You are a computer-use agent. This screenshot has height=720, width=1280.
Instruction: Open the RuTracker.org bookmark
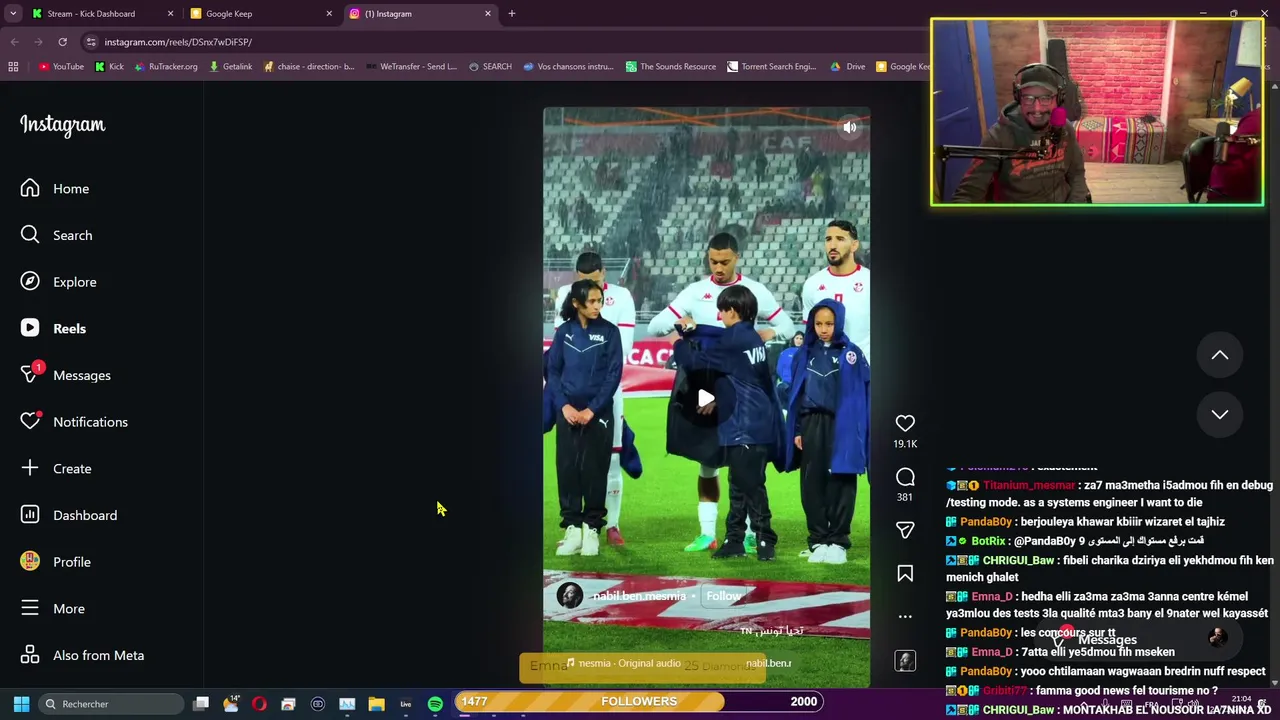(x=165, y=67)
